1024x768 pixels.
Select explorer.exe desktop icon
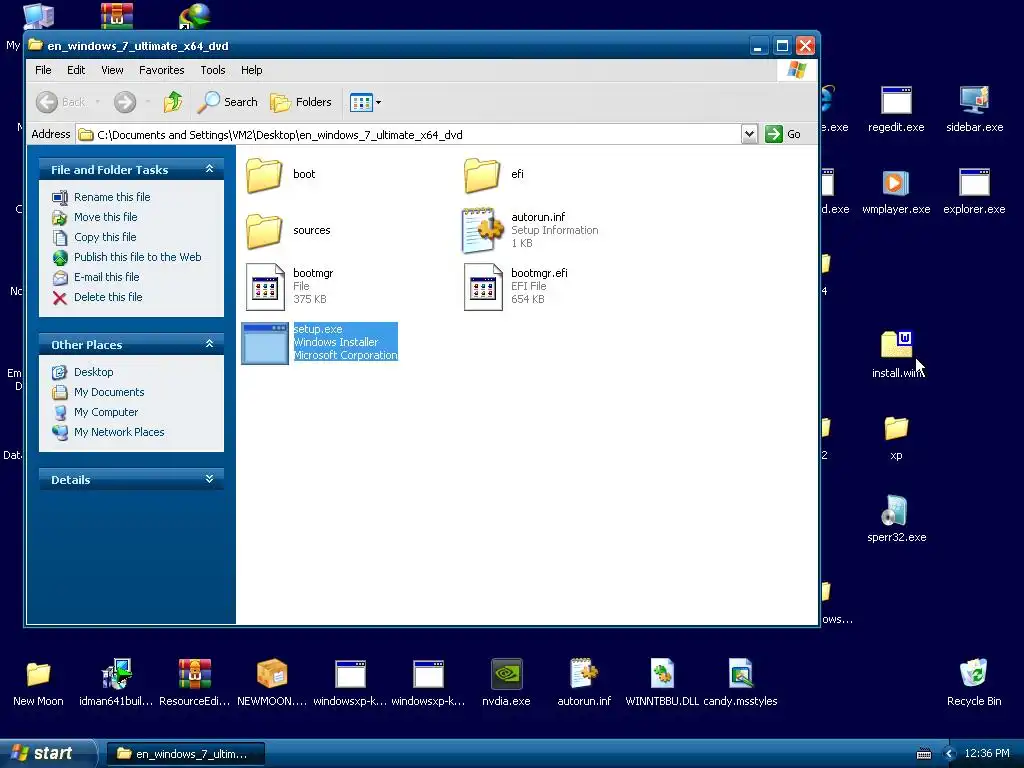(x=974, y=184)
